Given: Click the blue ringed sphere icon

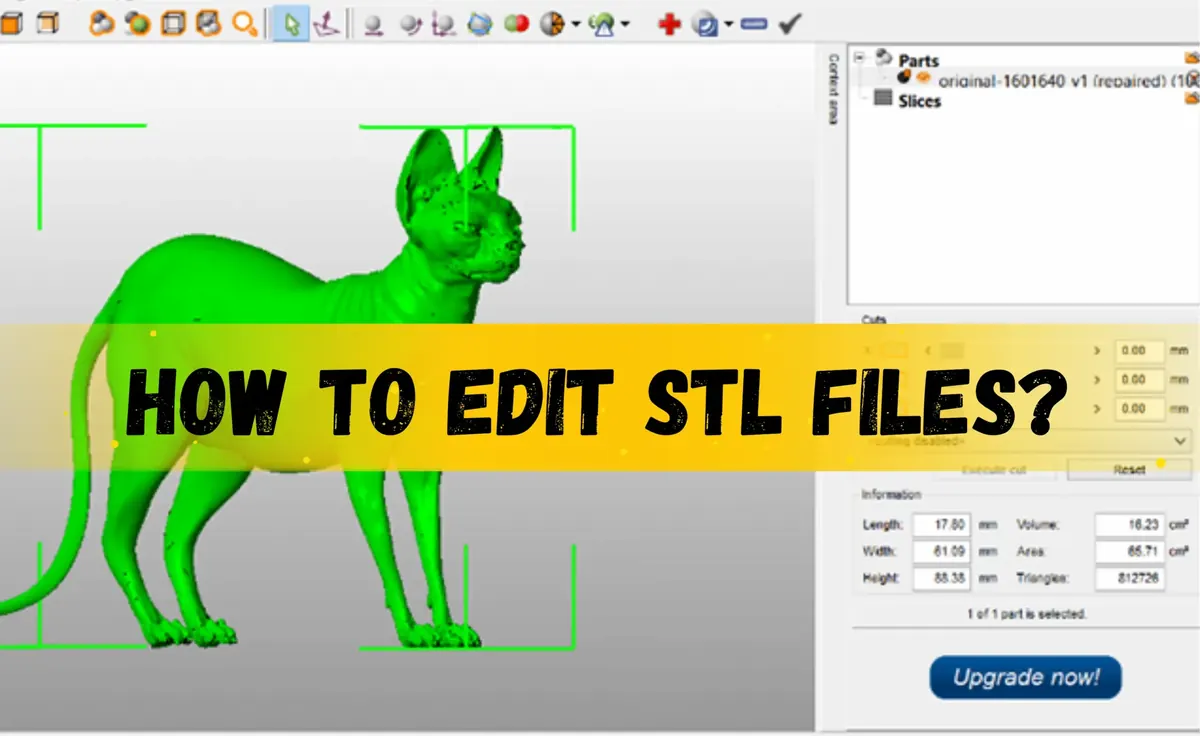Looking at the screenshot, I should pyautogui.click(x=480, y=24).
